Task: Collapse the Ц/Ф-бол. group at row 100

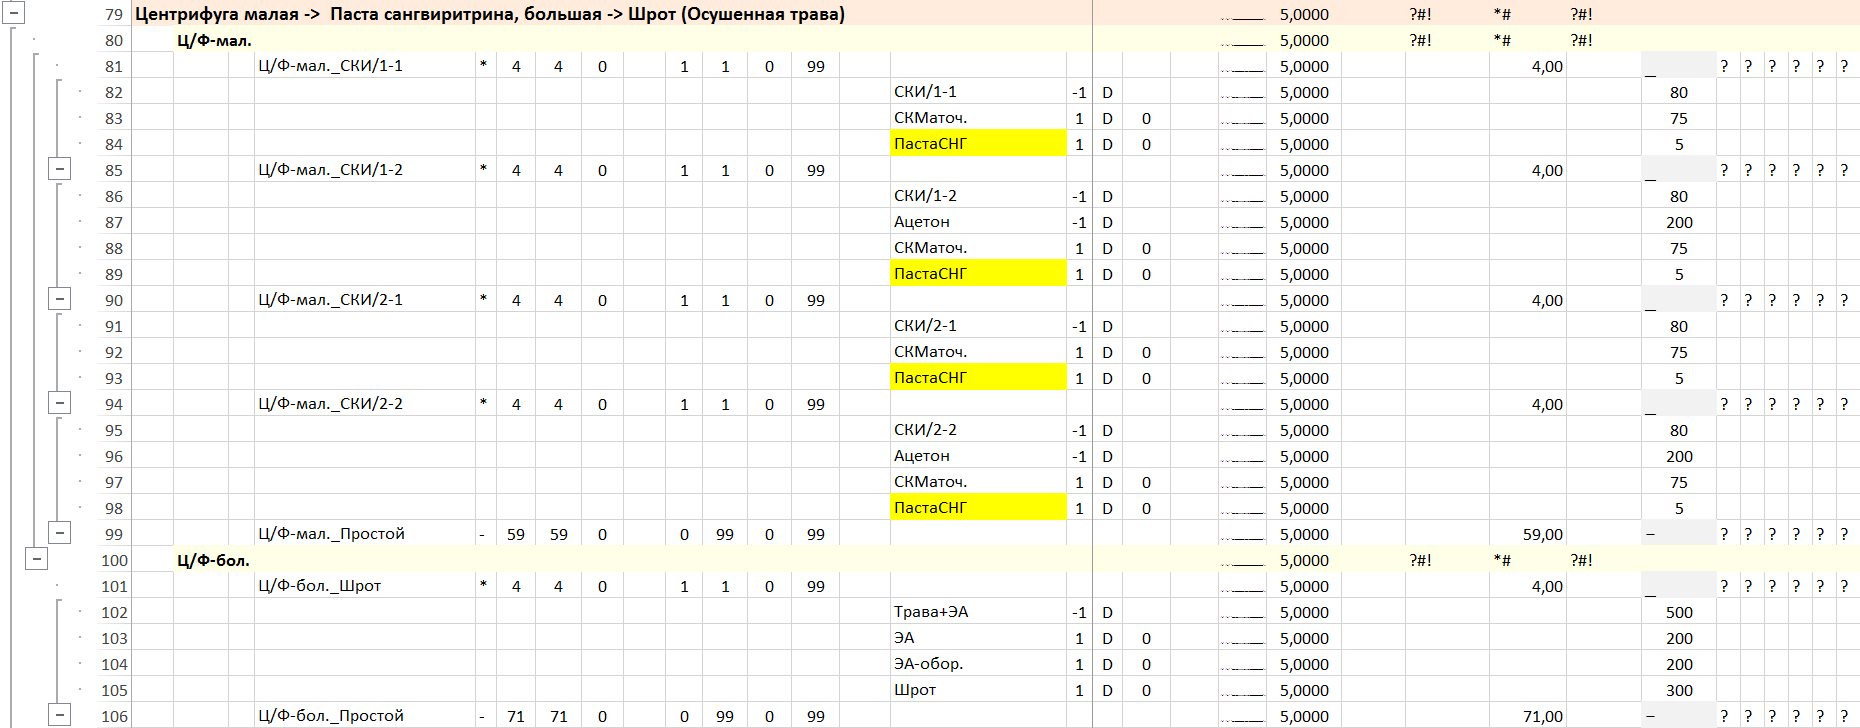Action: [36, 559]
